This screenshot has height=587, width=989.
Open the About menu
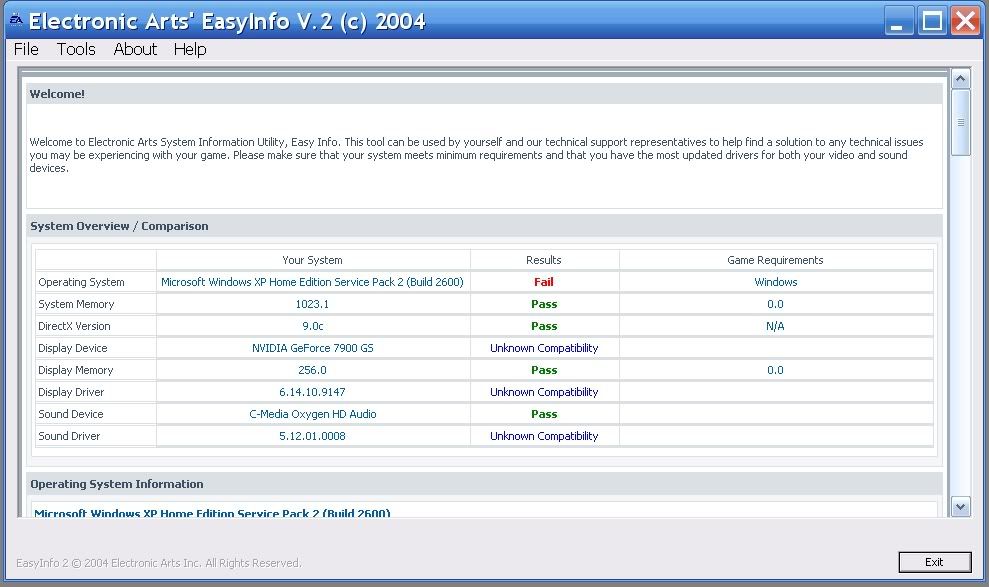(135, 49)
